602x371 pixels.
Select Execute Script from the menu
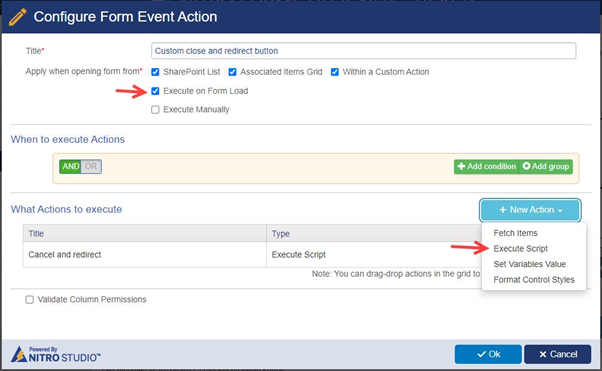tap(521, 248)
